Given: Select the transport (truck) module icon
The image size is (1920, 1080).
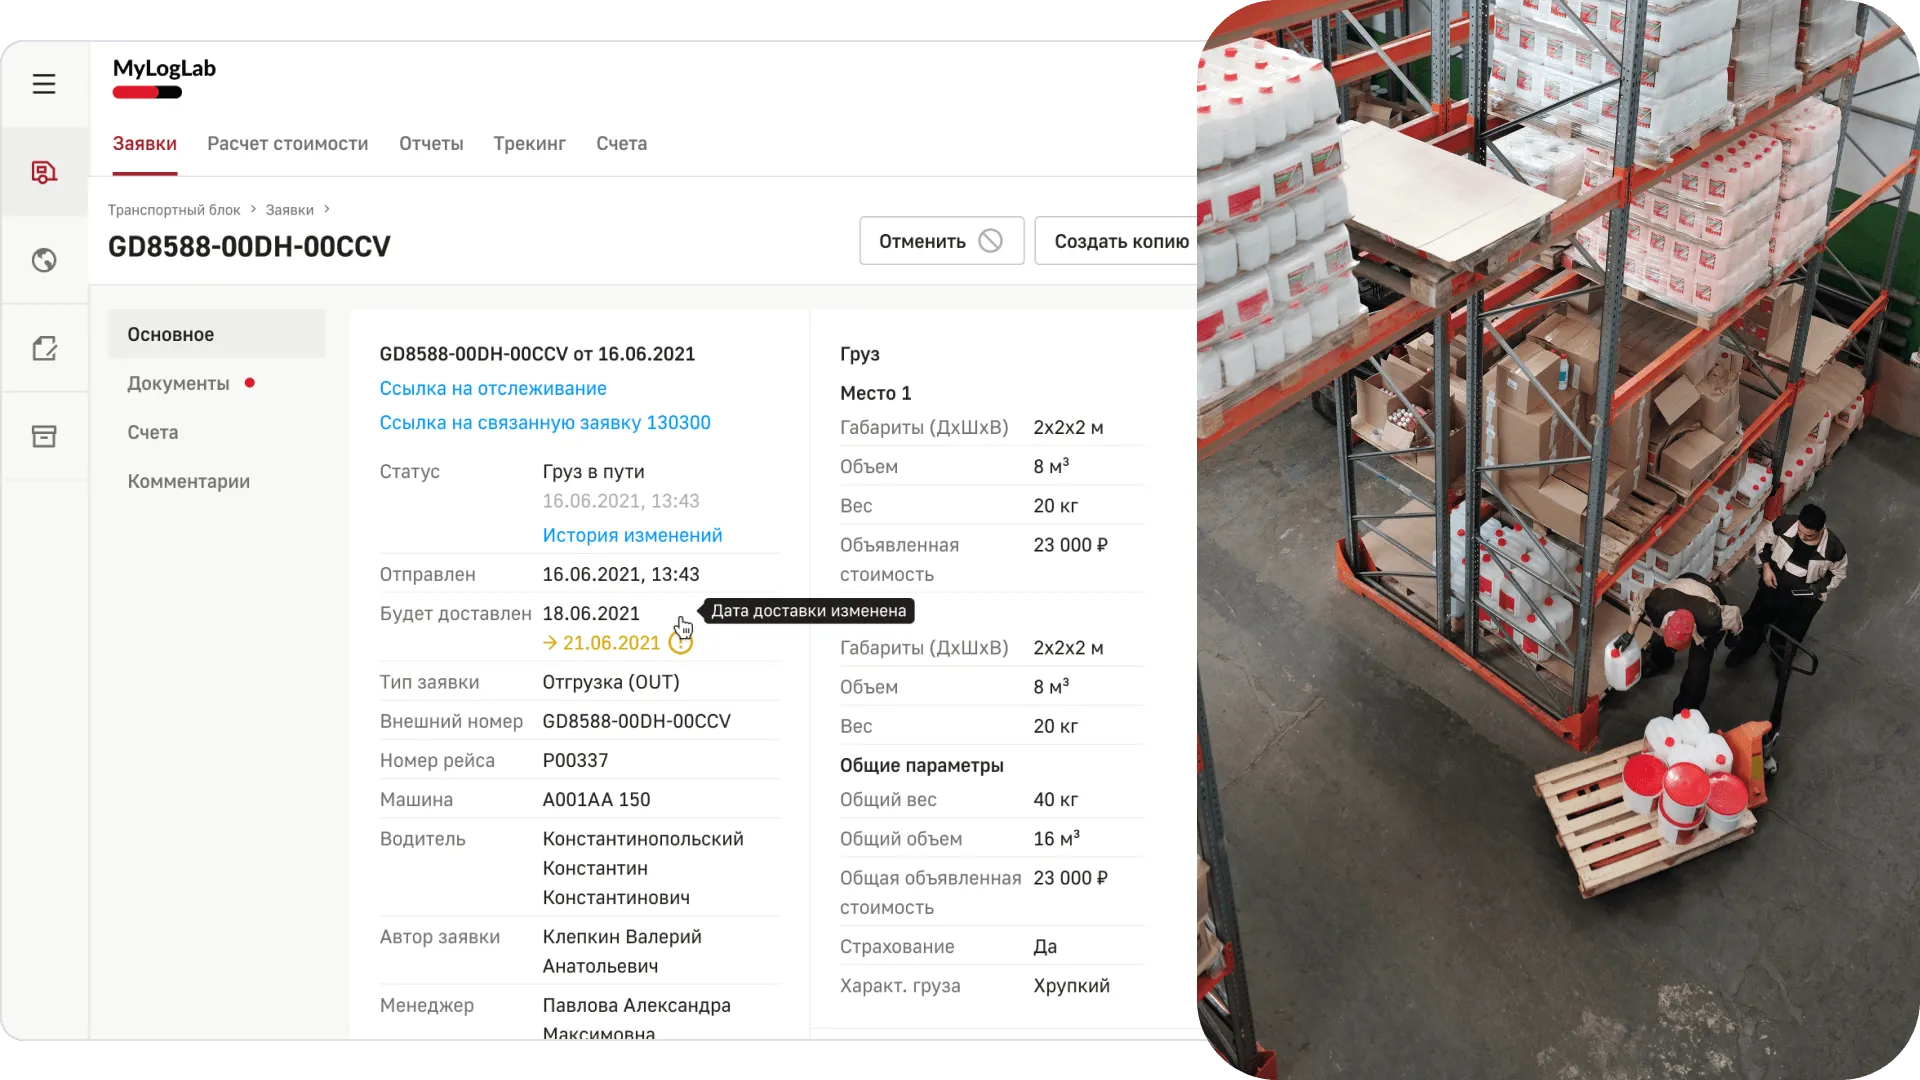Looking at the screenshot, I should tap(44, 171).
